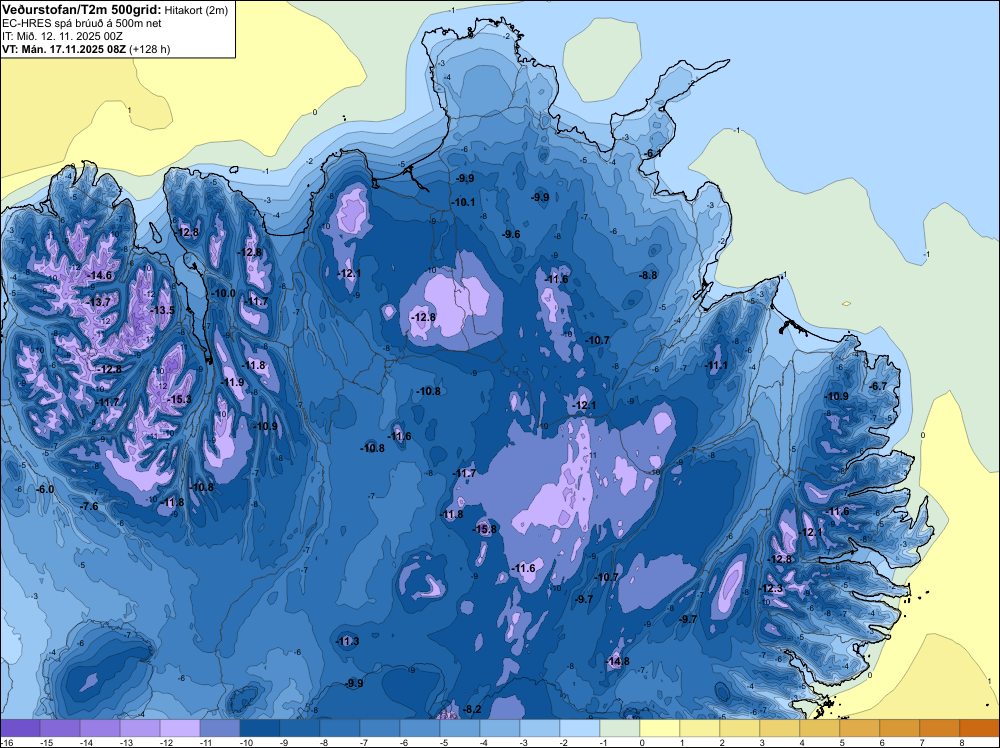Pick legend swatch between -4 and -3
Image resolution: width=1000 pixels, height=748 pixels.
click(x=500, y=728)
